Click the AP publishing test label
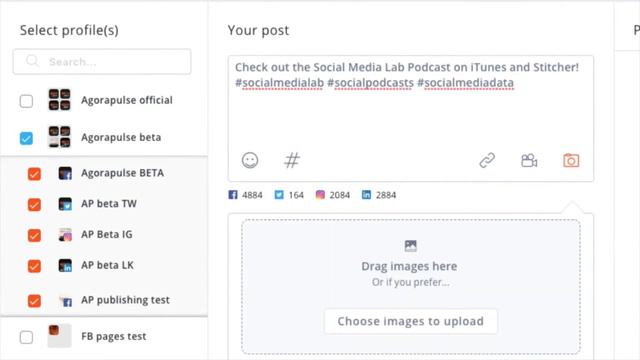Screen dimensions: 640x360 pyautogui.click(x=125, y=300)
